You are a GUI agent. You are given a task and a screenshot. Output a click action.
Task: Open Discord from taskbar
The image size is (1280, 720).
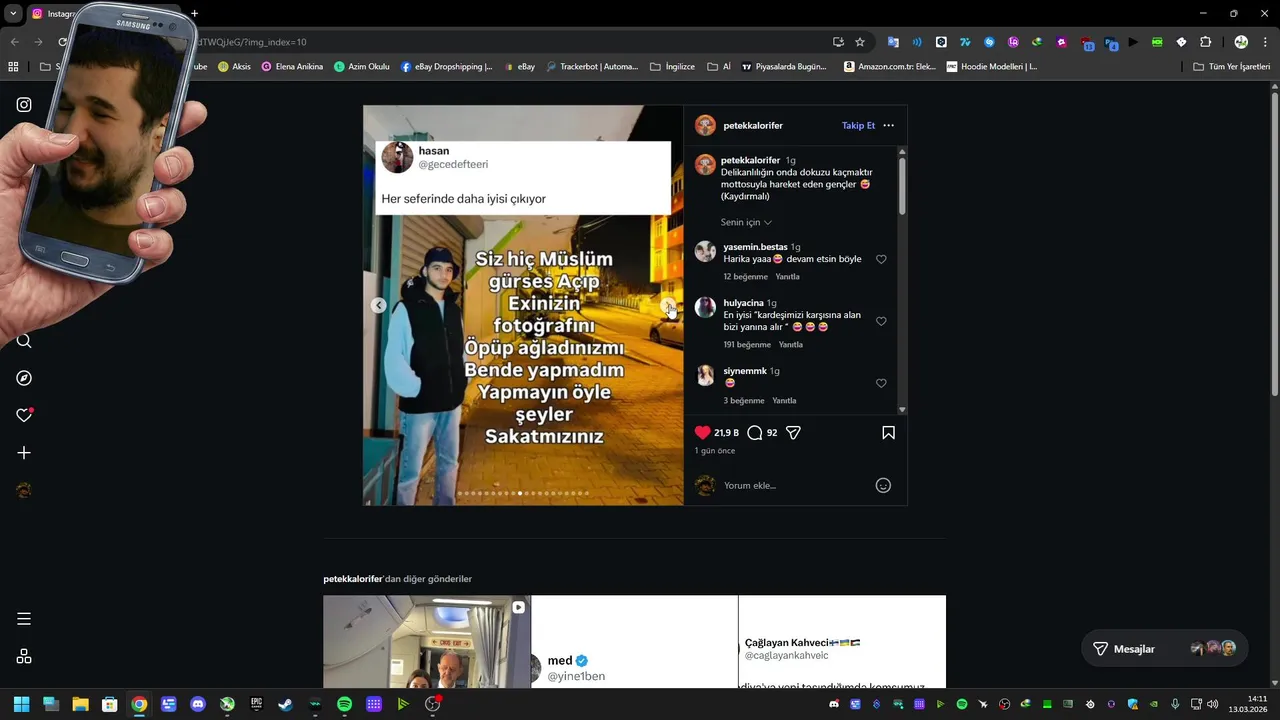pos(198,704)
